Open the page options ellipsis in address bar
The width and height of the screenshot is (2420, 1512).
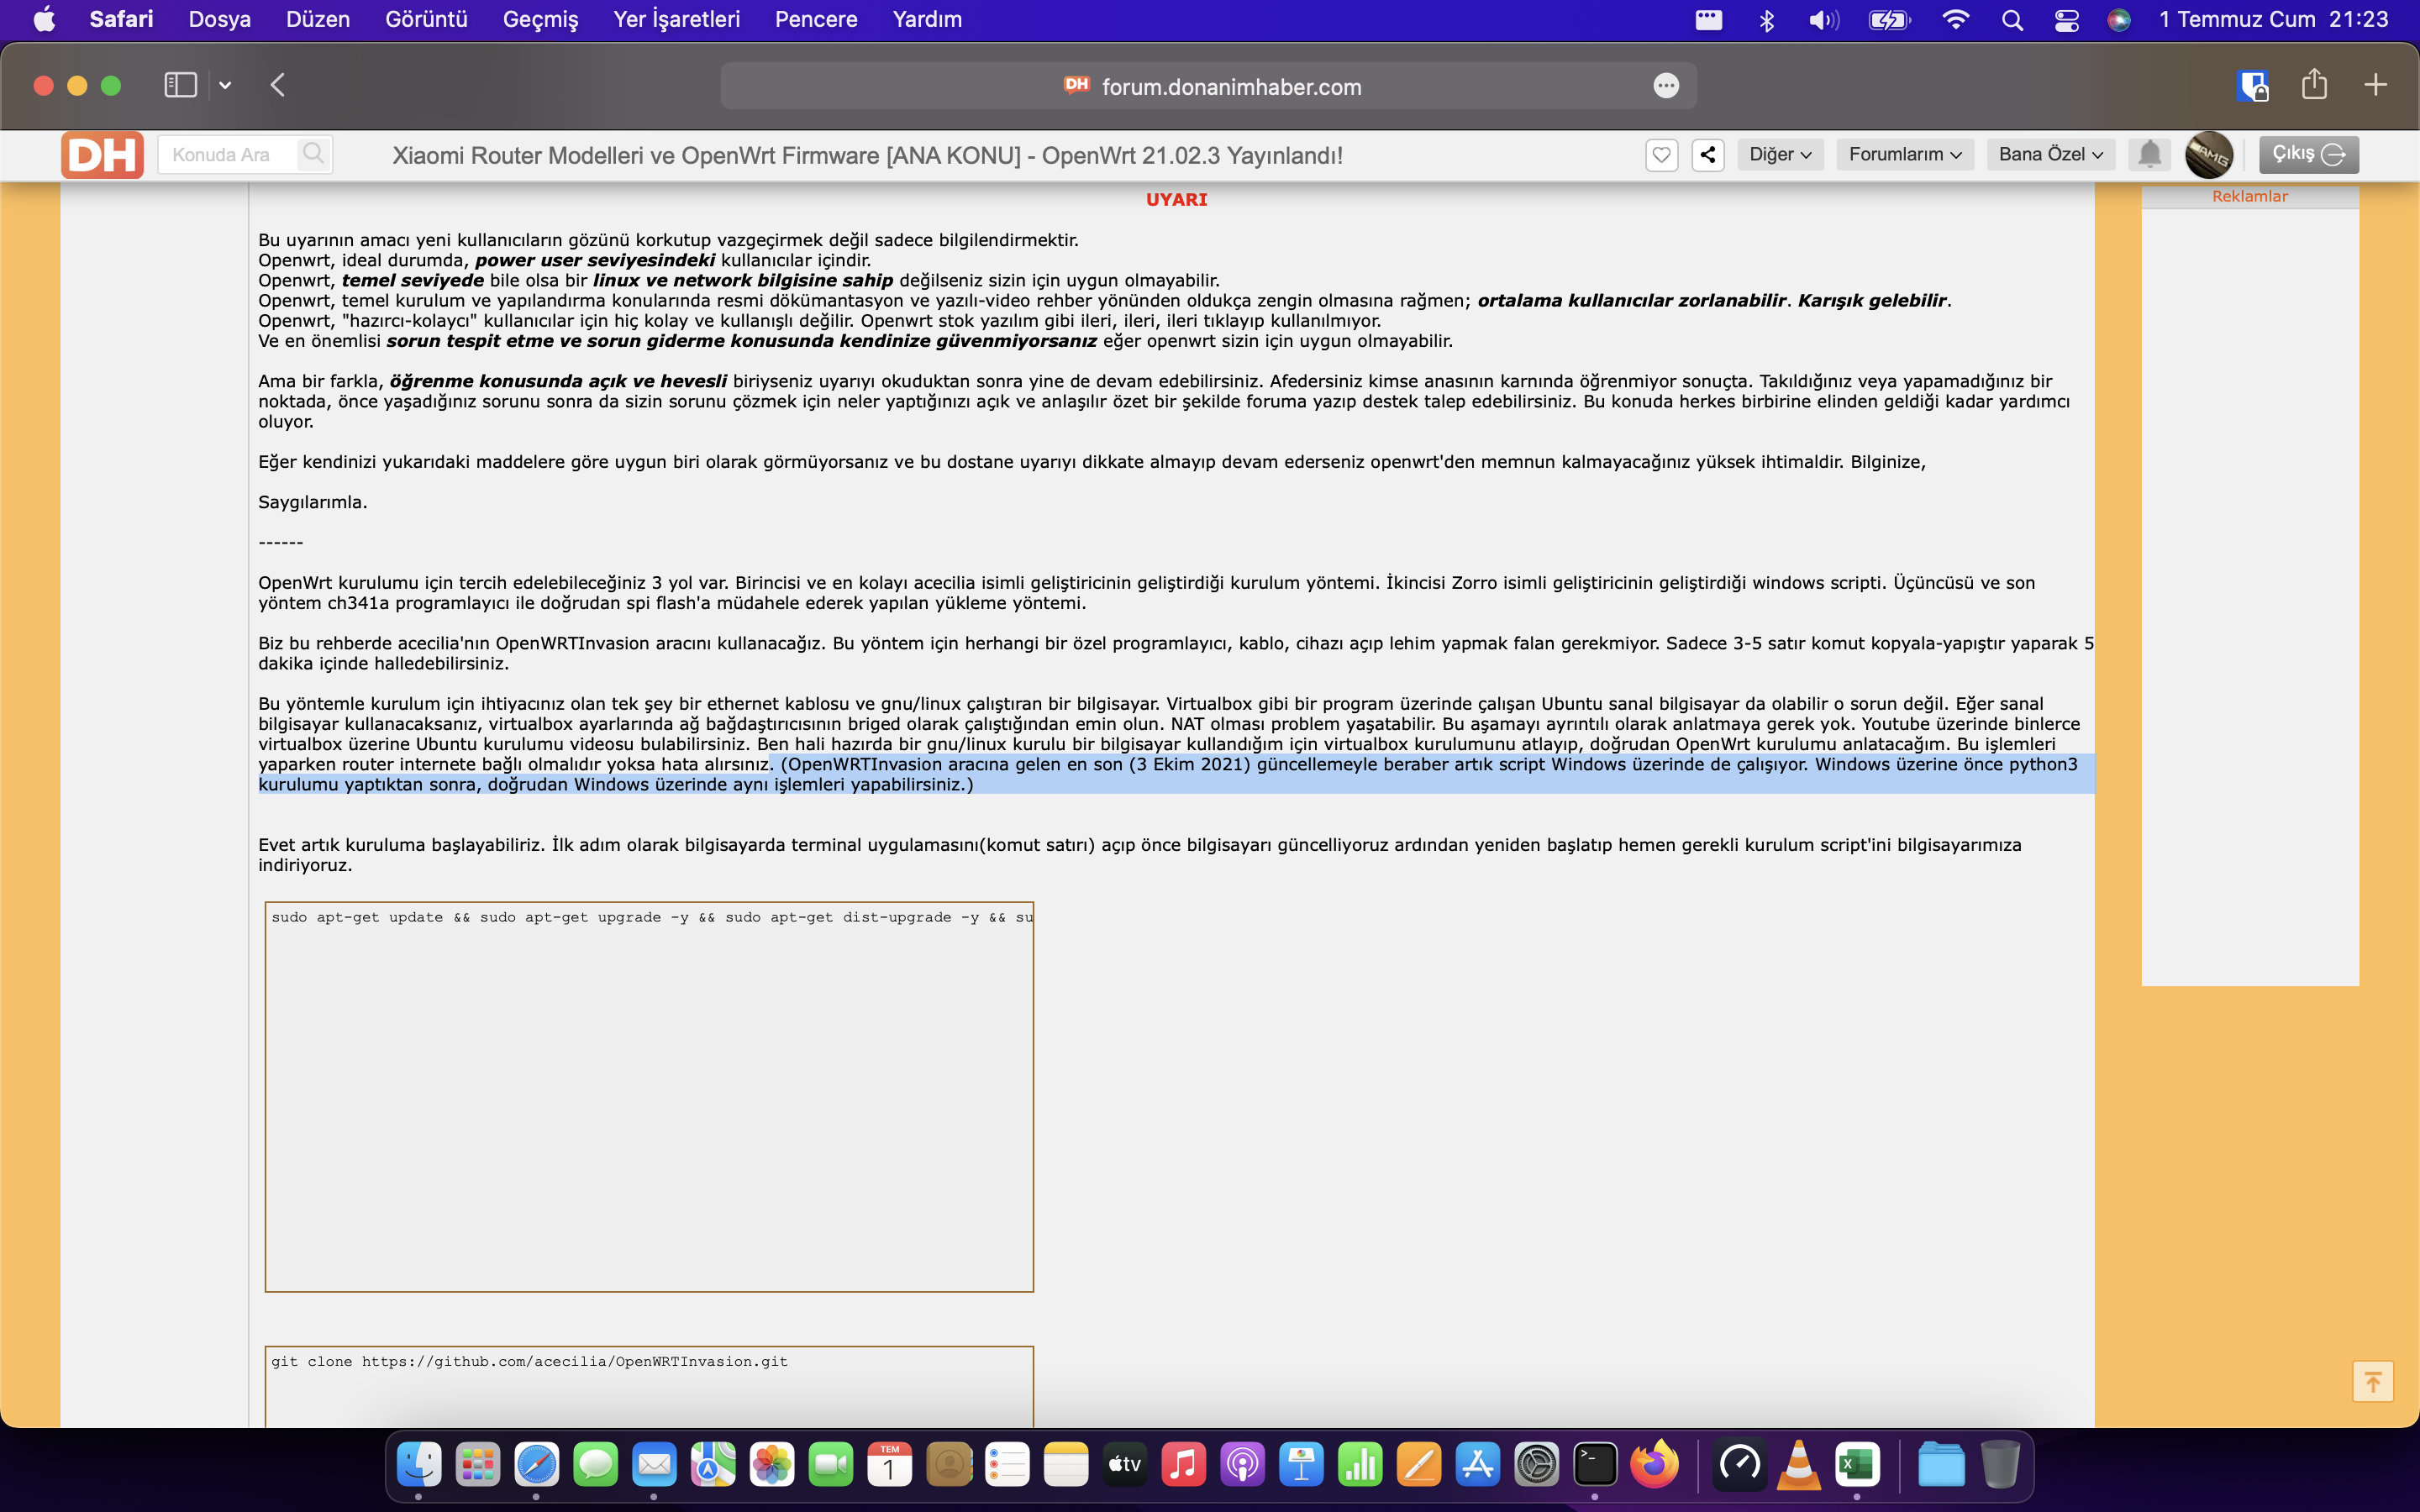click(1665, 86)
